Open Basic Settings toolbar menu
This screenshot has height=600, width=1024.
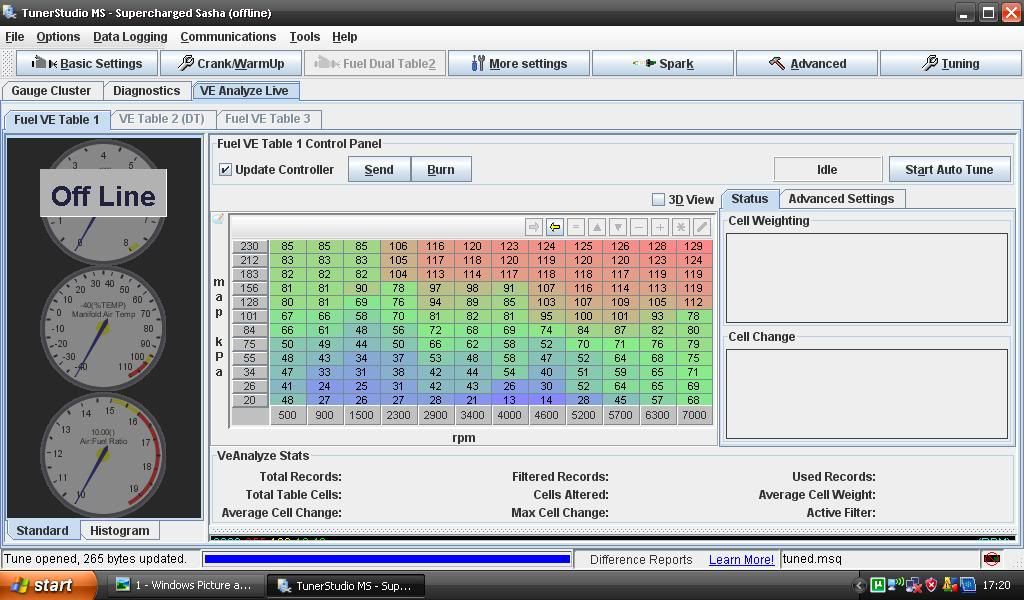[87, 63]
